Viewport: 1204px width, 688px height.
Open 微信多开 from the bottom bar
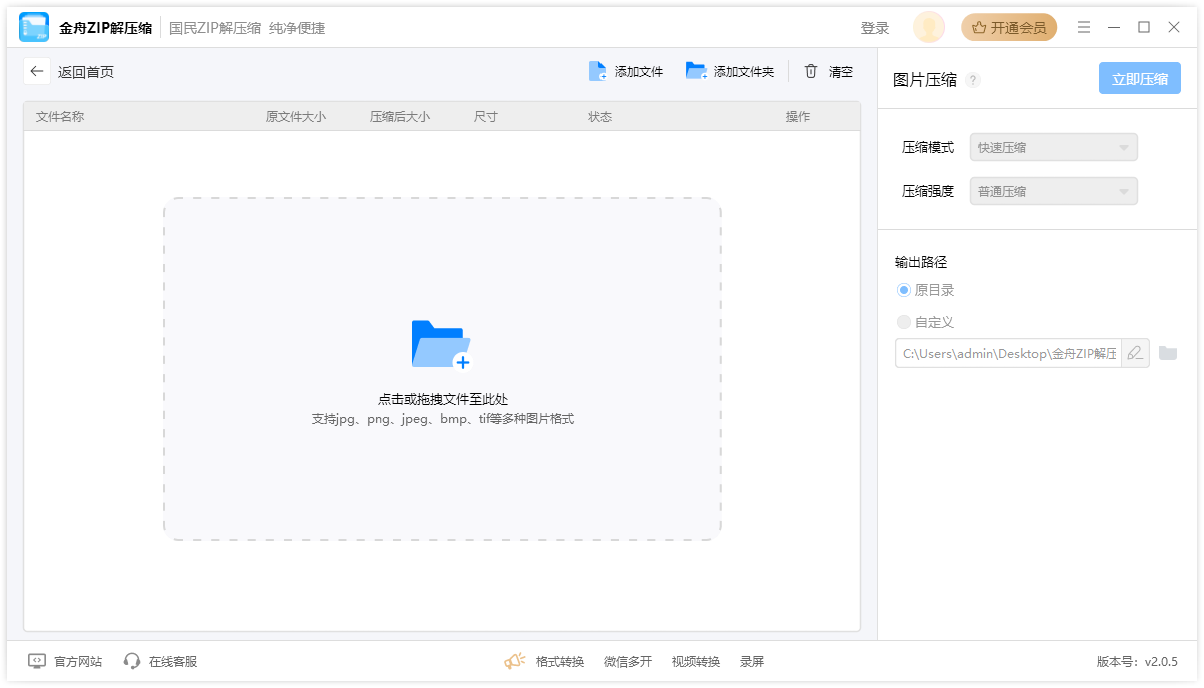[x=628, y=661]
